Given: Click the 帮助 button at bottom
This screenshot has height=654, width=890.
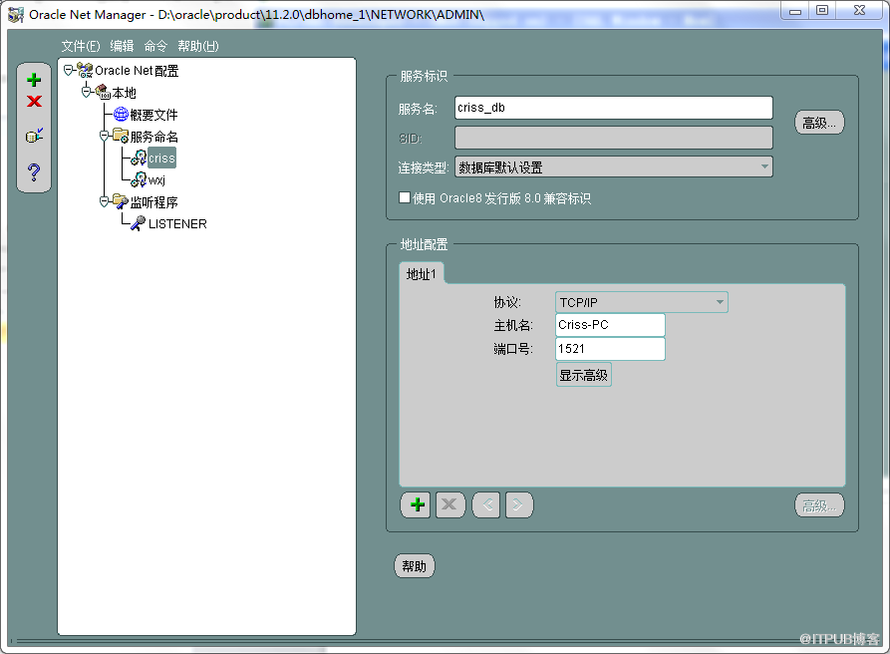Looking at the screenshot, I should (414, 566).
